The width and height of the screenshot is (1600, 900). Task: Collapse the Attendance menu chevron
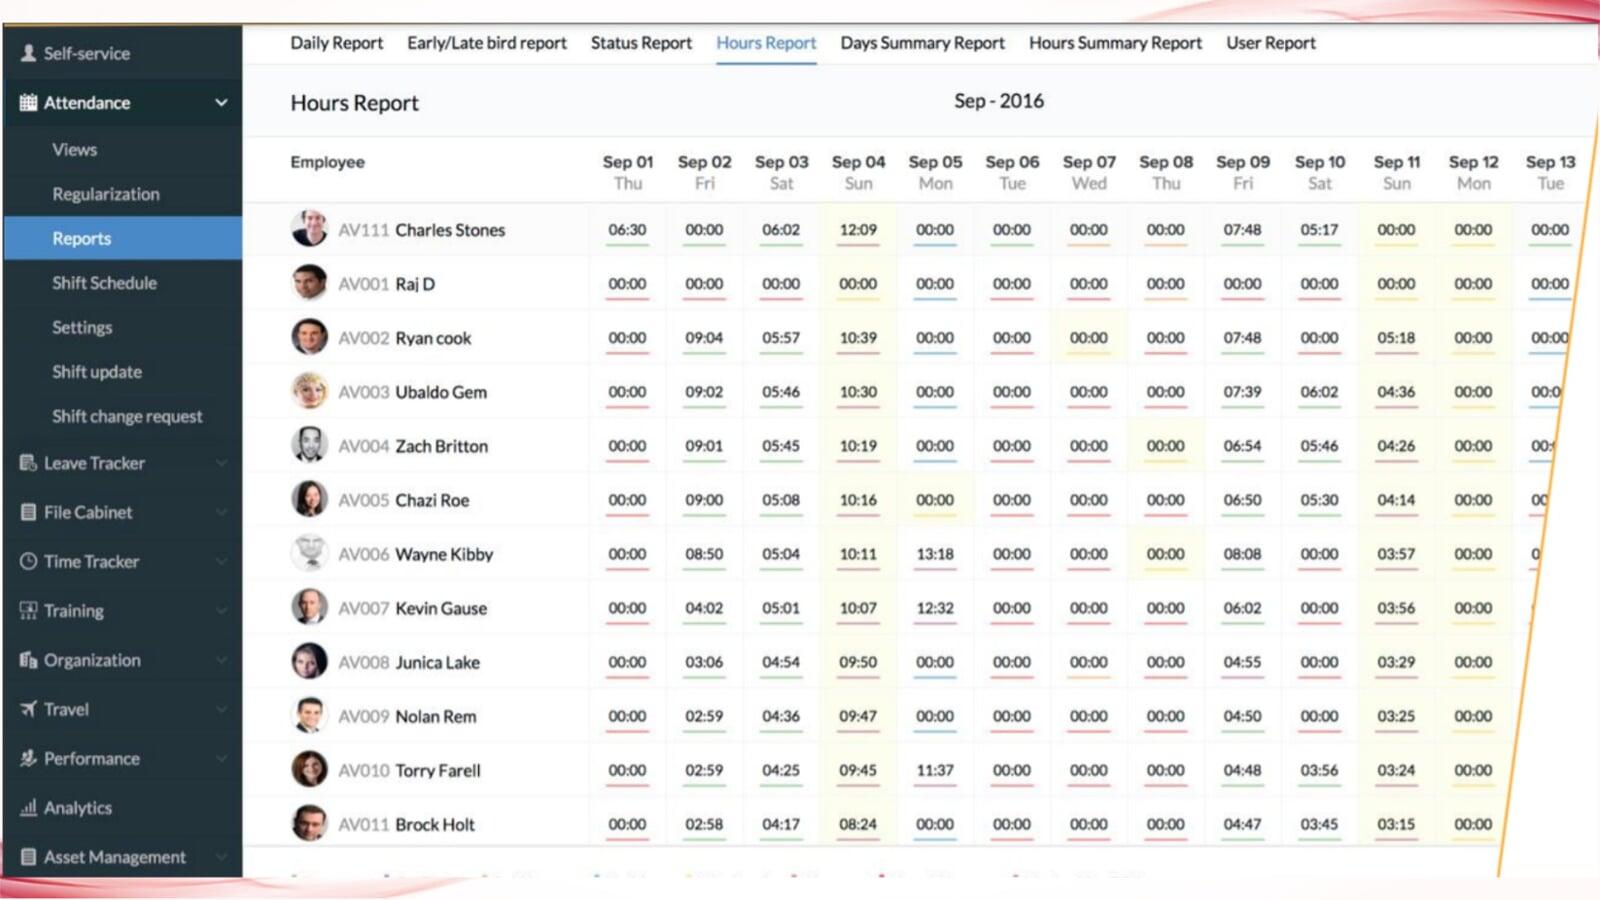click(221, 102)
